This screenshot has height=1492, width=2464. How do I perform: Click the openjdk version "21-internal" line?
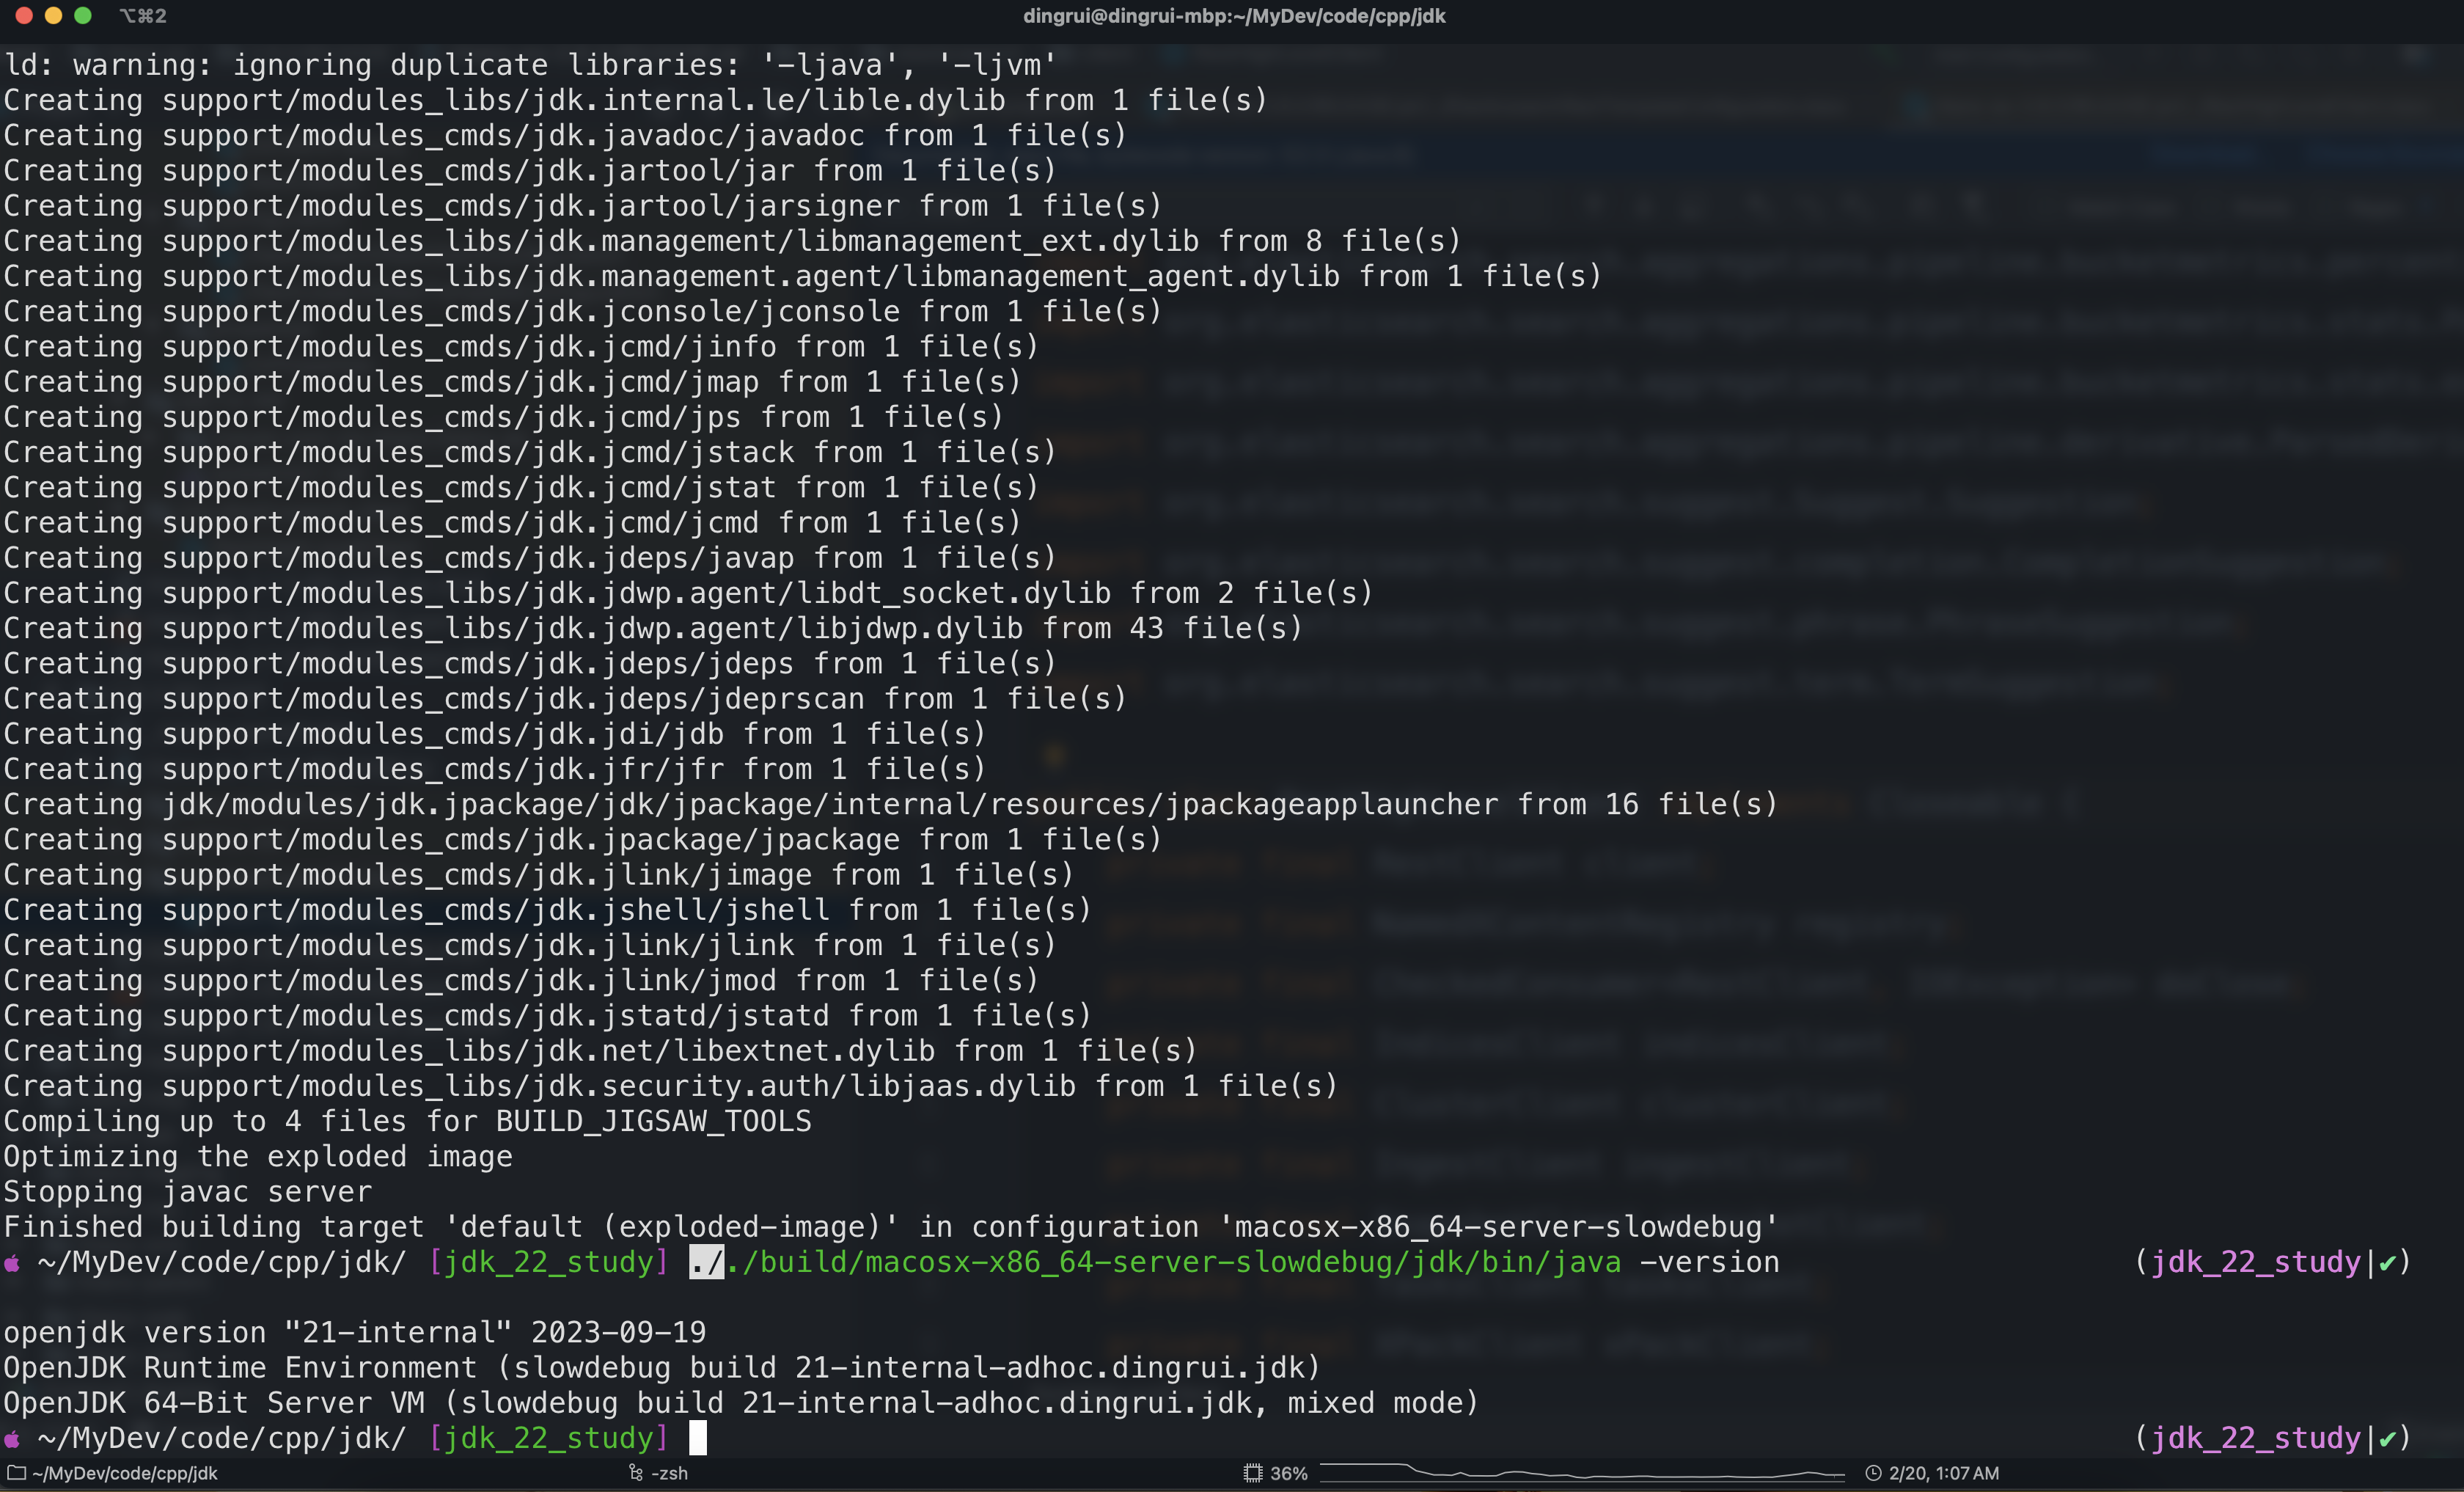pyautogui.click(x=355, y=1333)
